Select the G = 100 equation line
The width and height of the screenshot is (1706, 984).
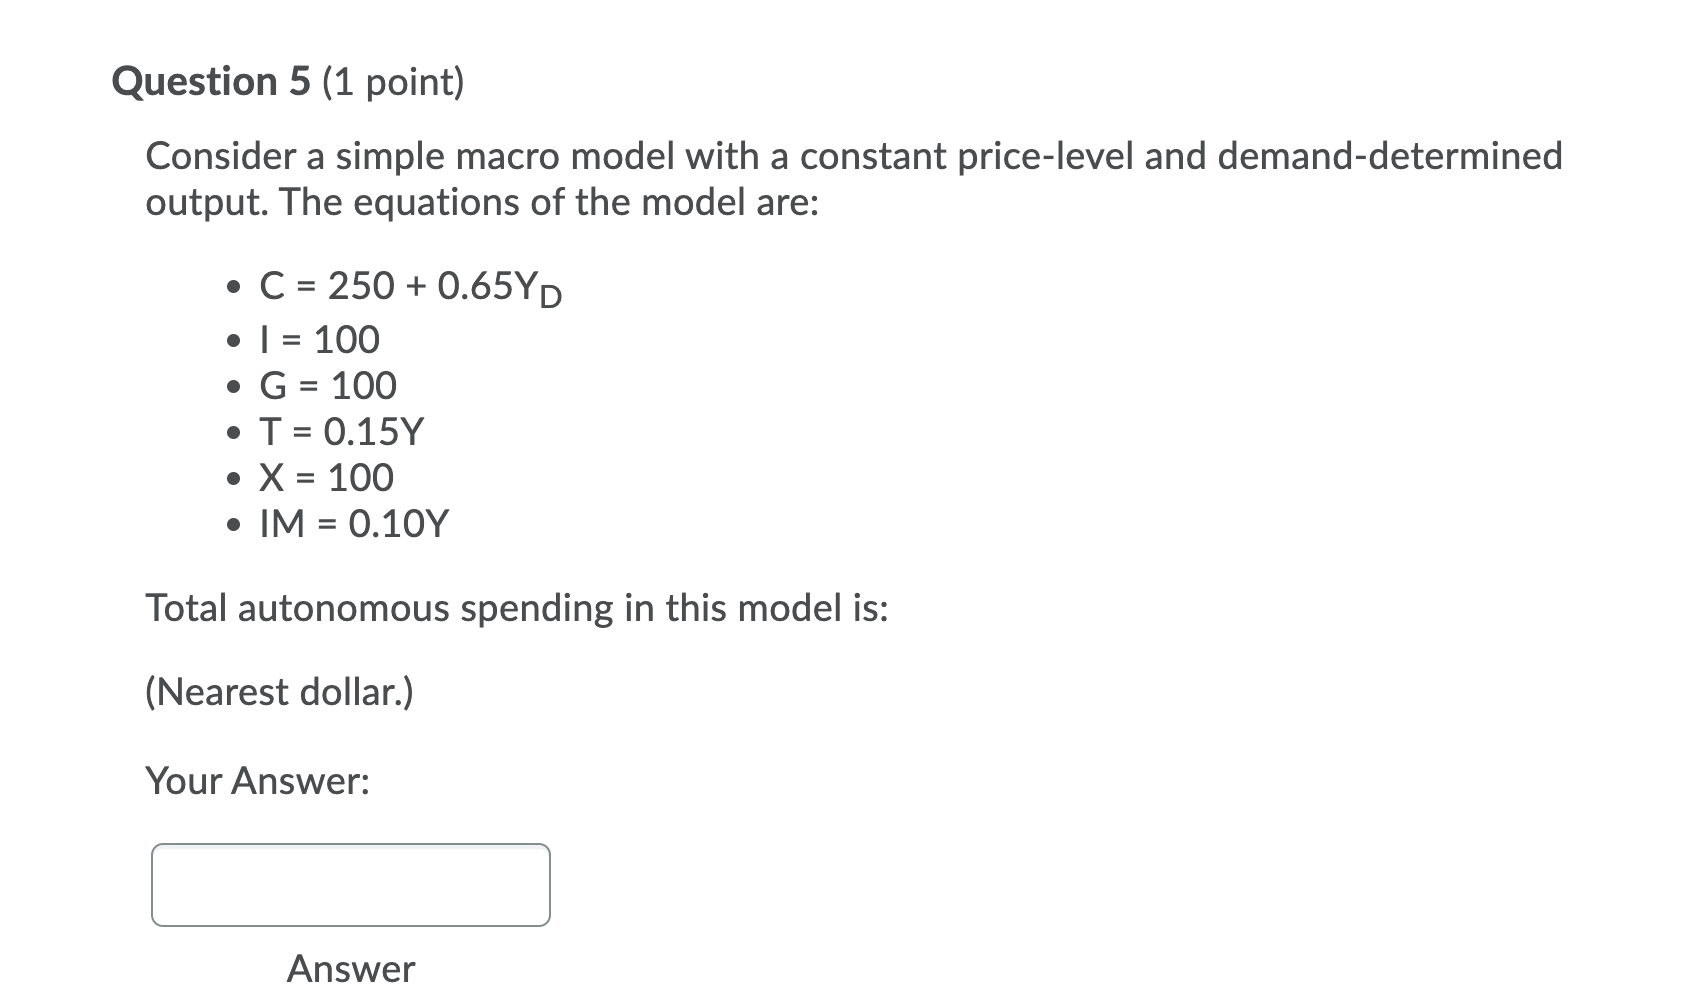click(324, 384)
